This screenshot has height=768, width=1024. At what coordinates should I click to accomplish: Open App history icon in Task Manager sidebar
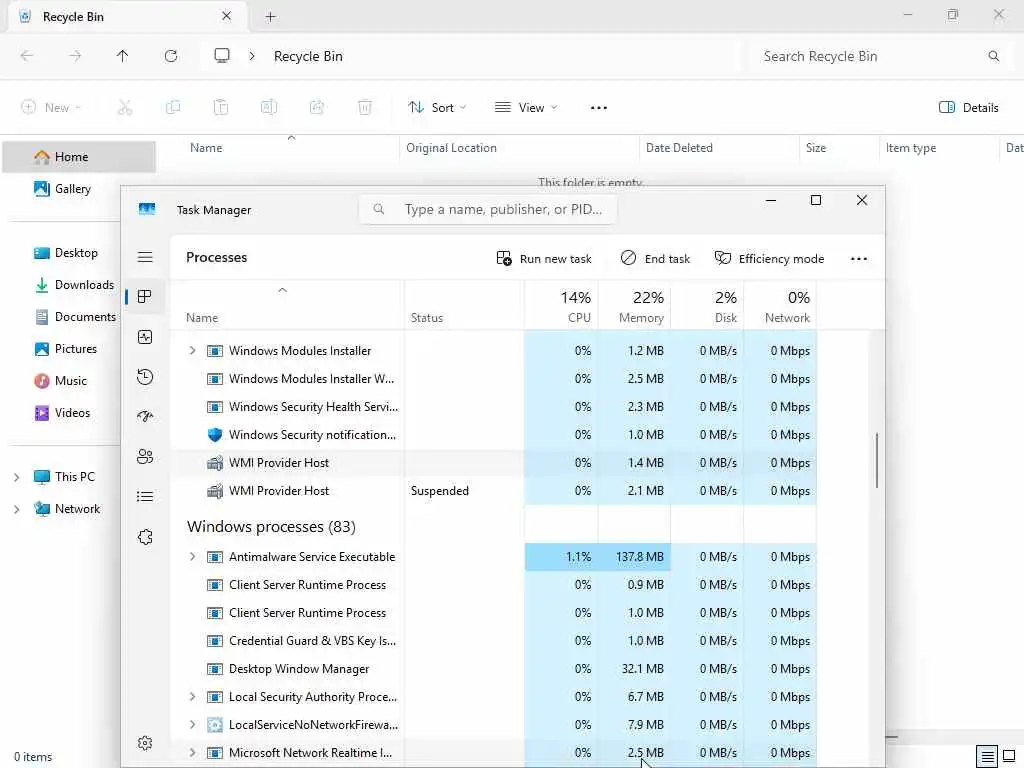[x=145, y=377]
